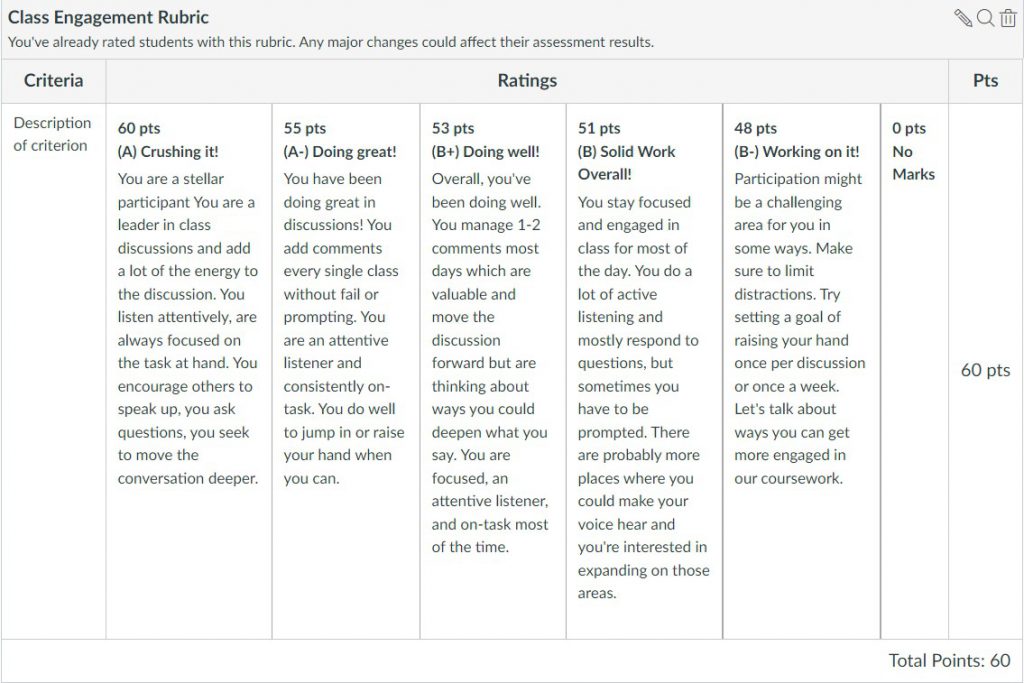Click the Ratings column header

tap(527, 80)
